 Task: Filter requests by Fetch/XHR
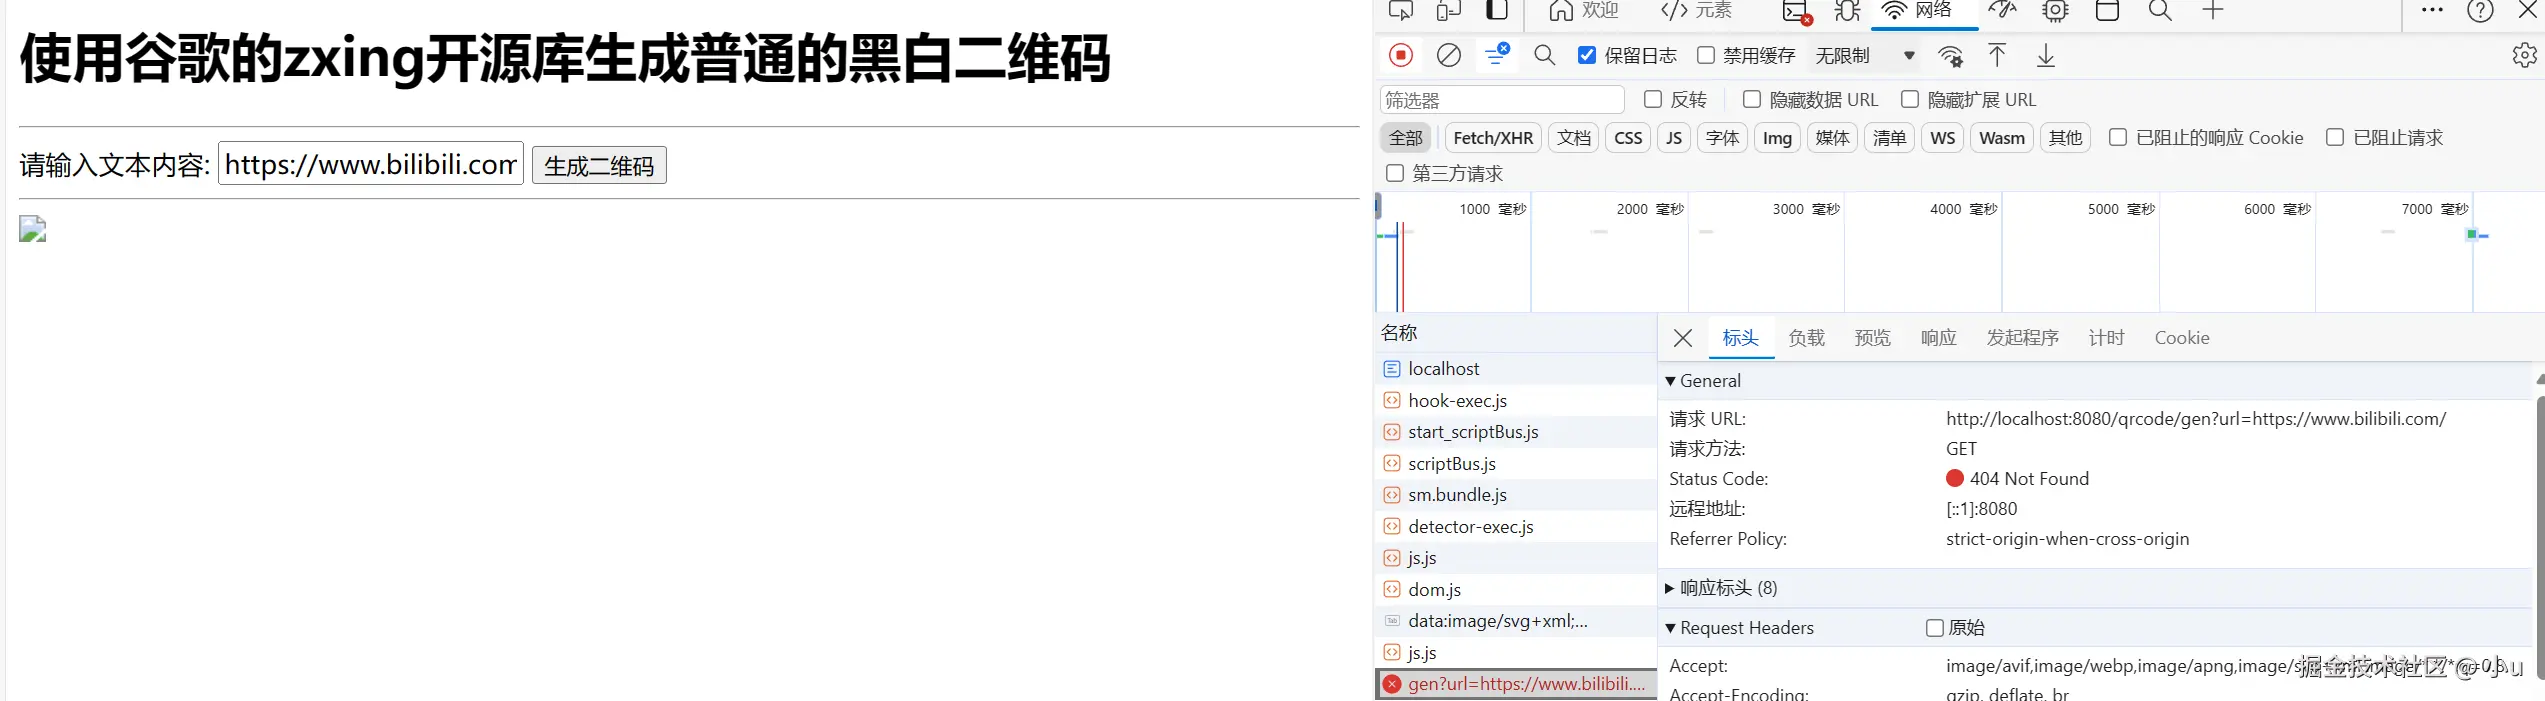tap(1493, 138)
